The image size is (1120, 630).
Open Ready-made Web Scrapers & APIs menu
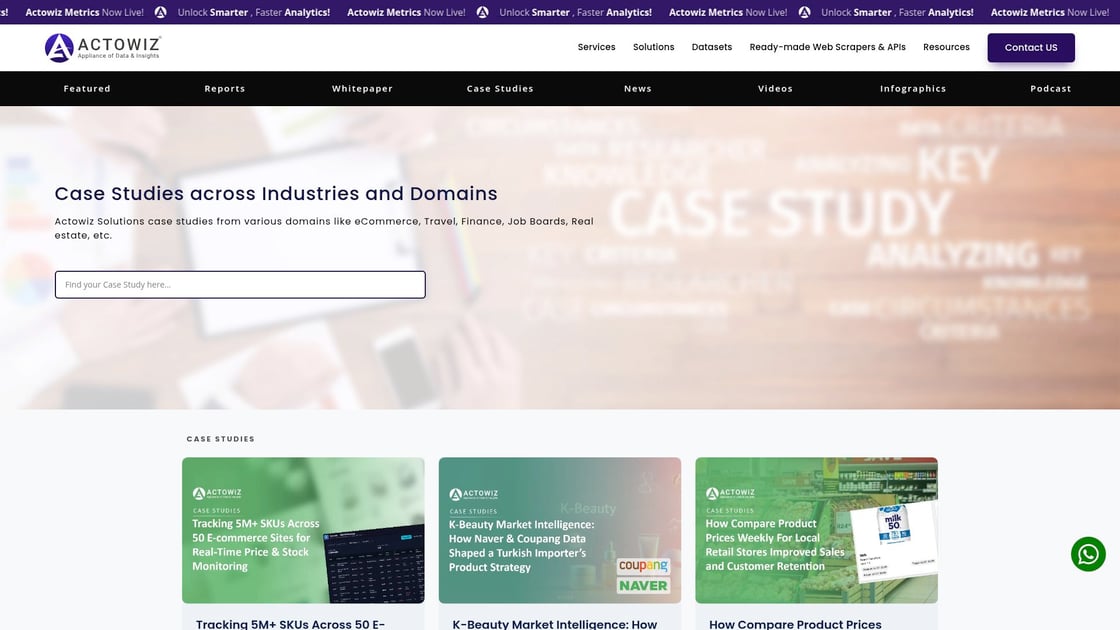827,47
